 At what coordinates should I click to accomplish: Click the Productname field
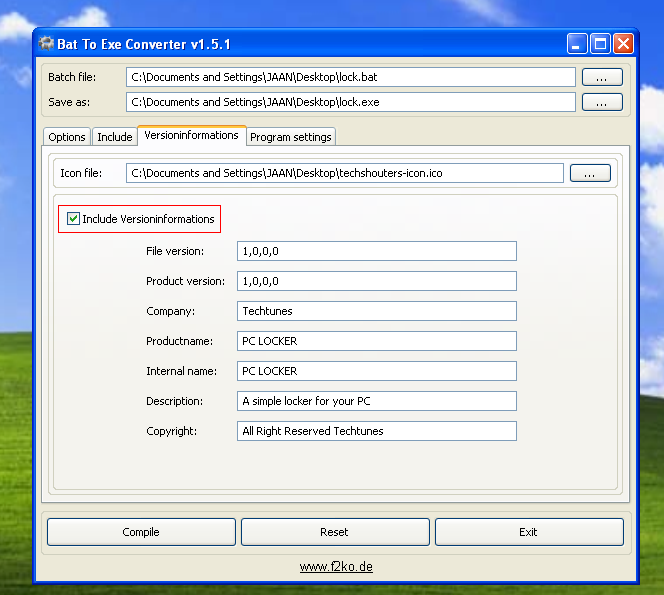pyautogui.click(x=376, y=341)
